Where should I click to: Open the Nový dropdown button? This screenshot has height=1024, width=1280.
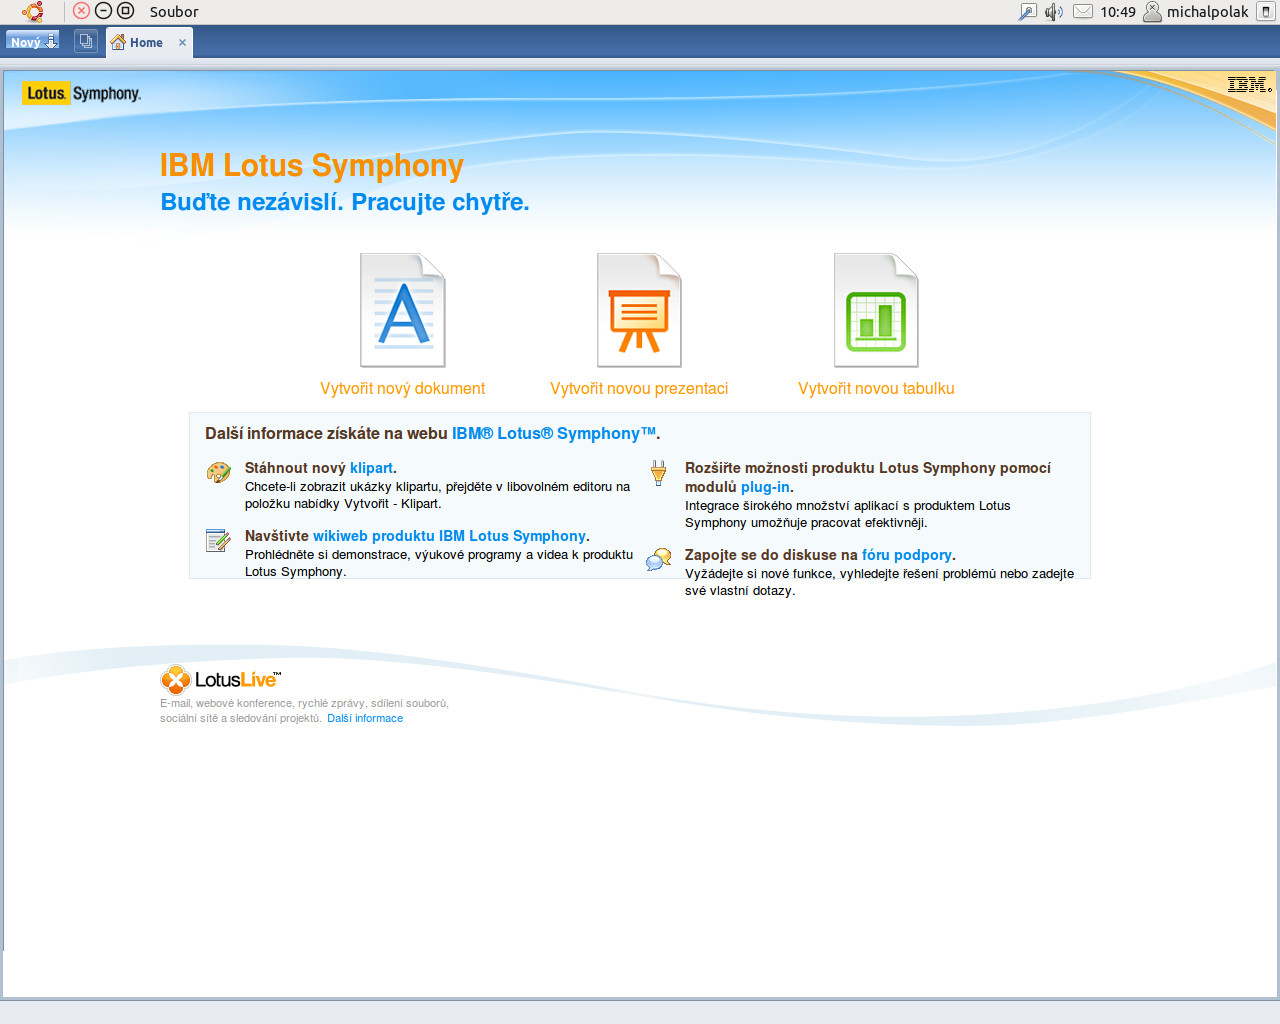click(x=33, y=41)
